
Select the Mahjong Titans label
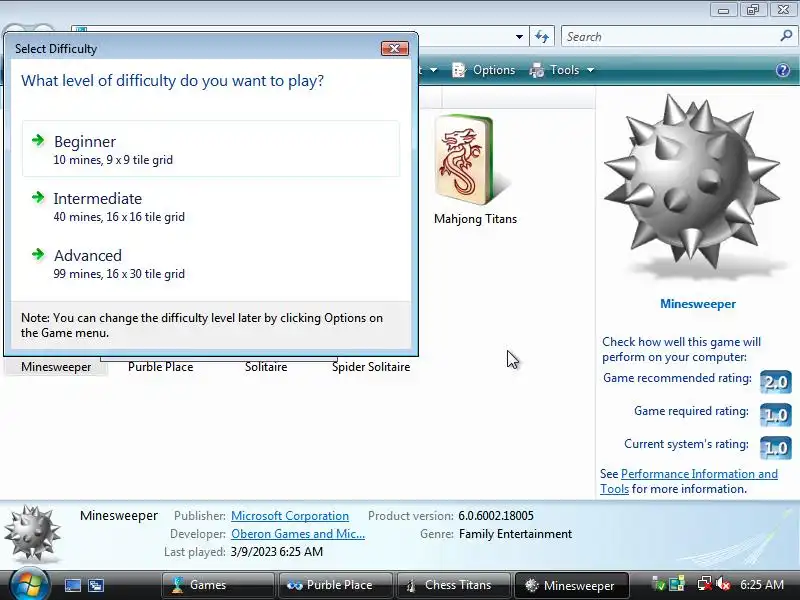476,219
